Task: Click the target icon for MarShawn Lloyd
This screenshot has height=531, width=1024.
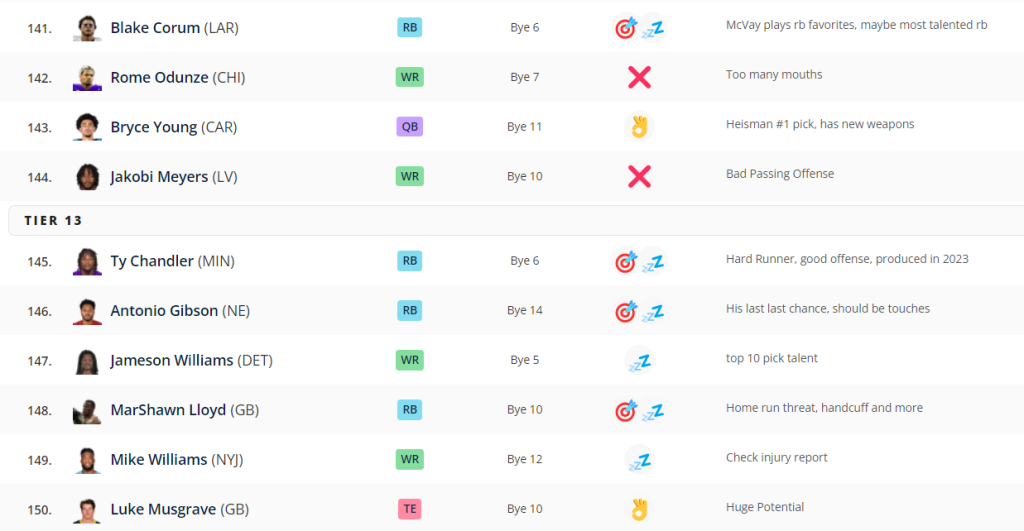Action: 626,411
